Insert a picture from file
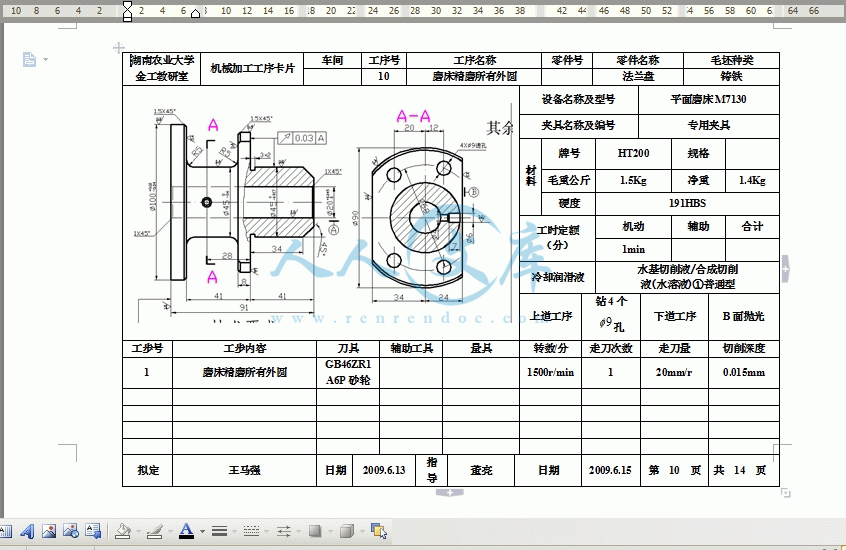The height and width of the screenshot is (550, 846). click(49, 532)
